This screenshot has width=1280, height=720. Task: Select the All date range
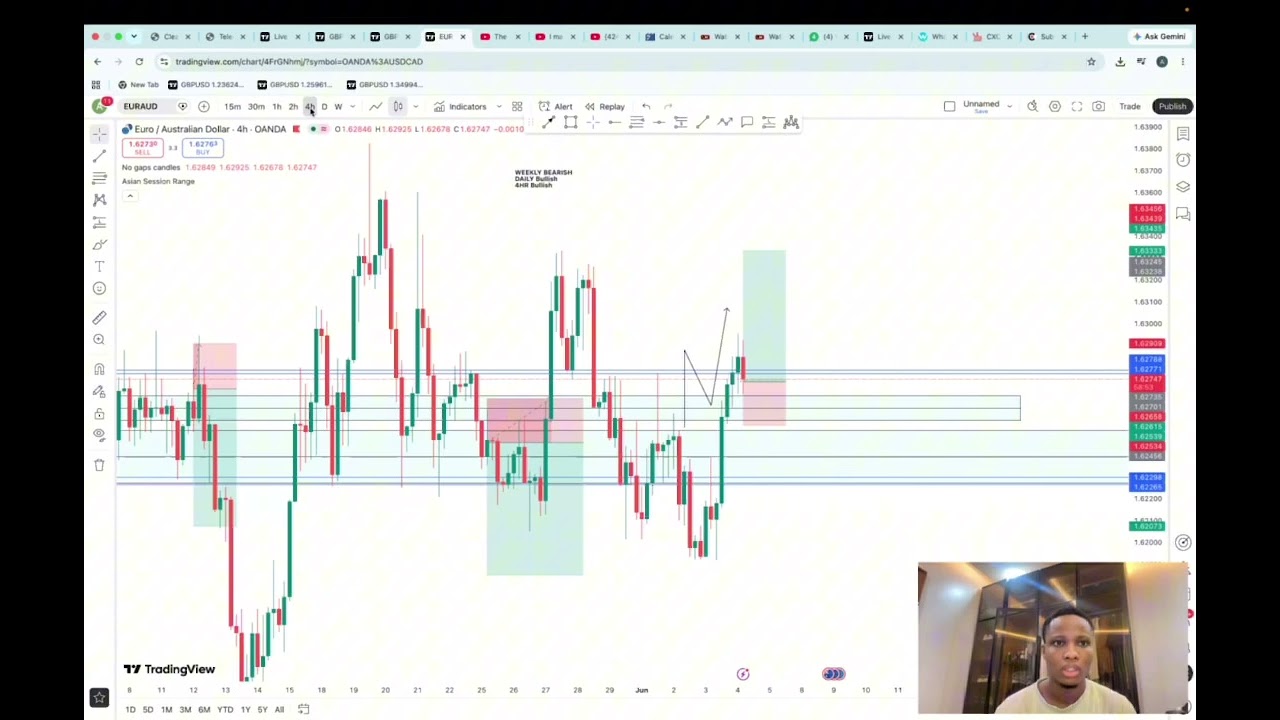pyautogui.click(x=279, y=710)
